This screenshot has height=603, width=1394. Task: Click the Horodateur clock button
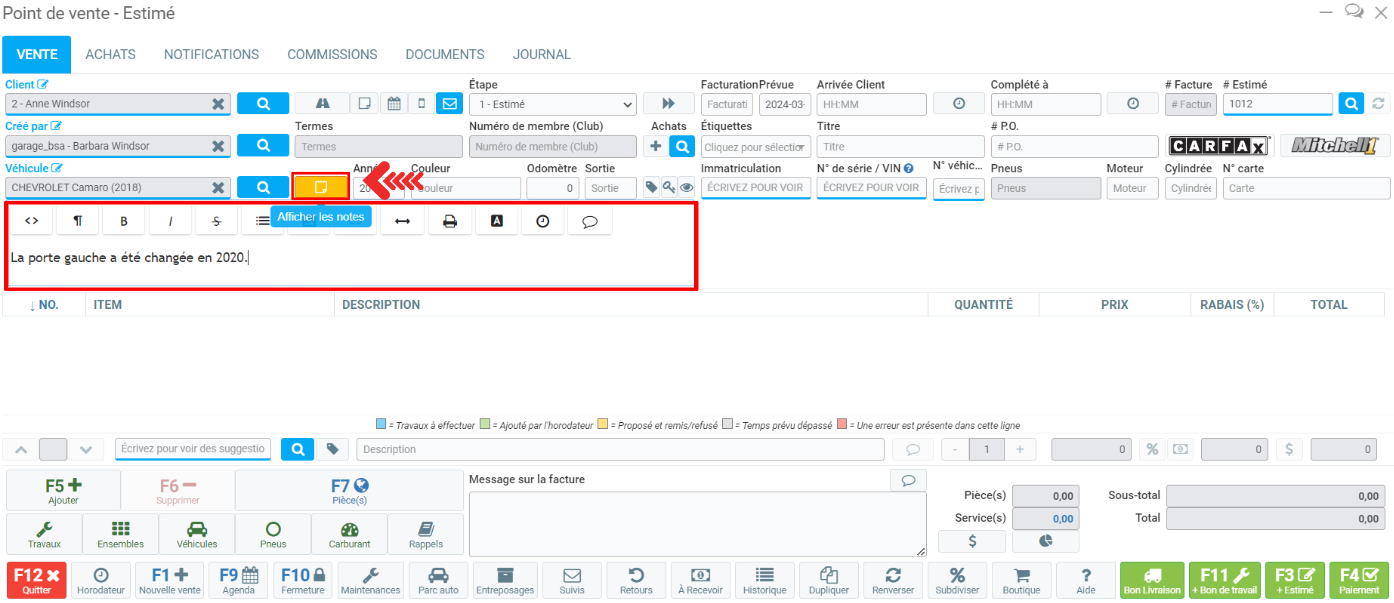pos(100,580)
